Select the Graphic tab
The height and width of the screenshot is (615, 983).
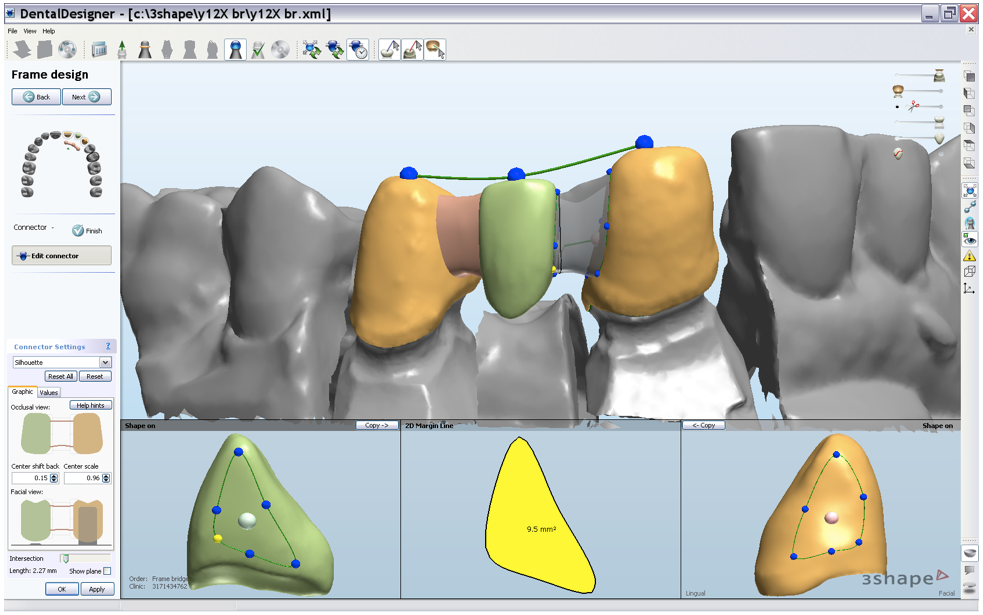(x=23, y=392)
